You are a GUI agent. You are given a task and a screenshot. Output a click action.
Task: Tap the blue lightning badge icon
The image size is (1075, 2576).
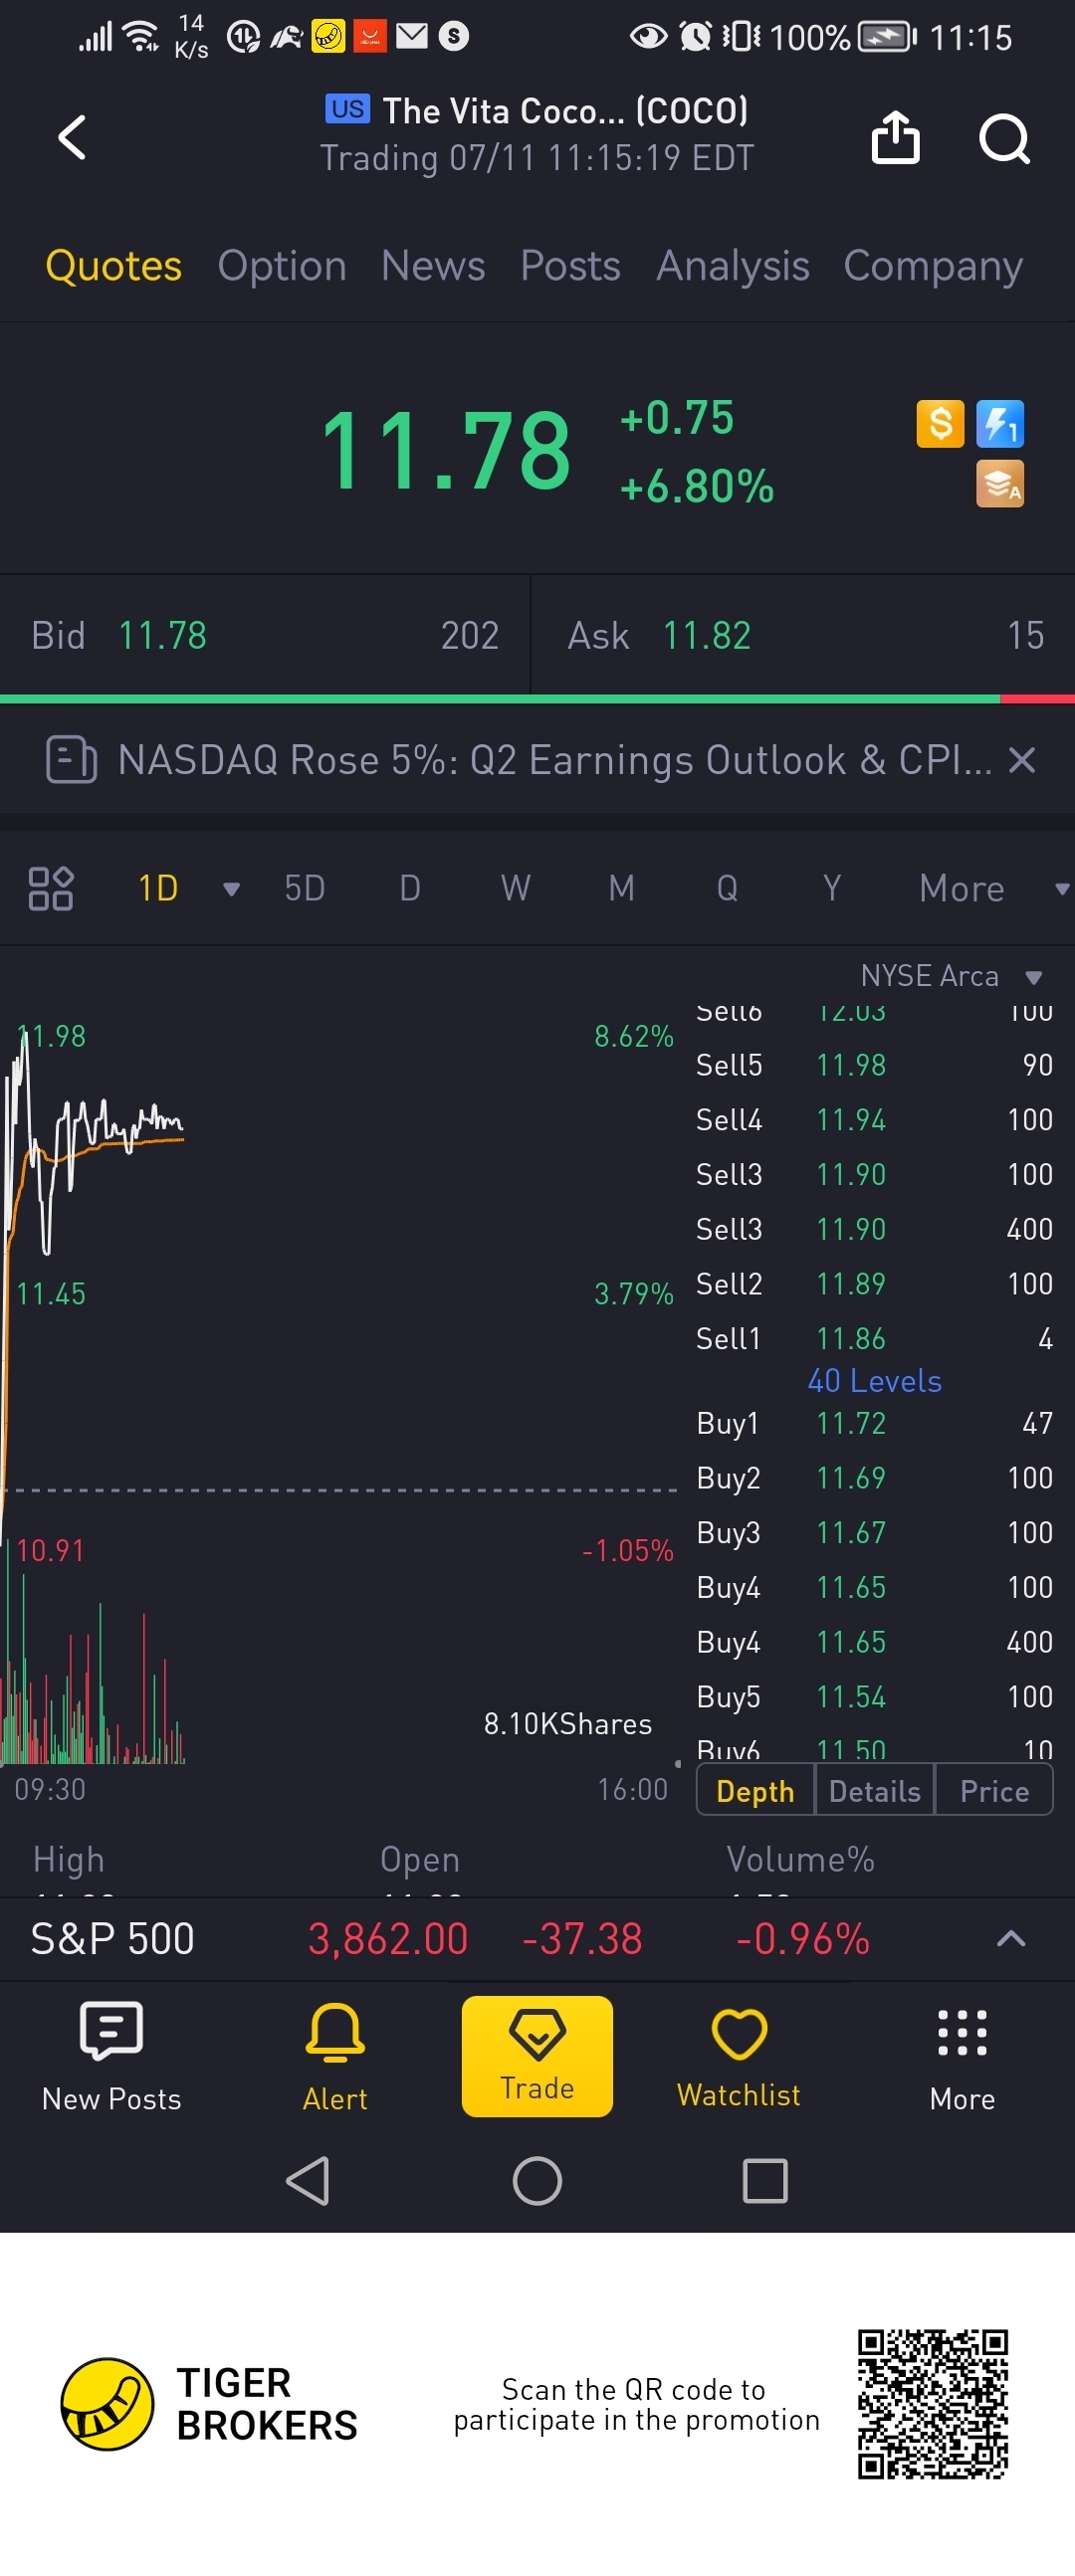click(1000, 423)
